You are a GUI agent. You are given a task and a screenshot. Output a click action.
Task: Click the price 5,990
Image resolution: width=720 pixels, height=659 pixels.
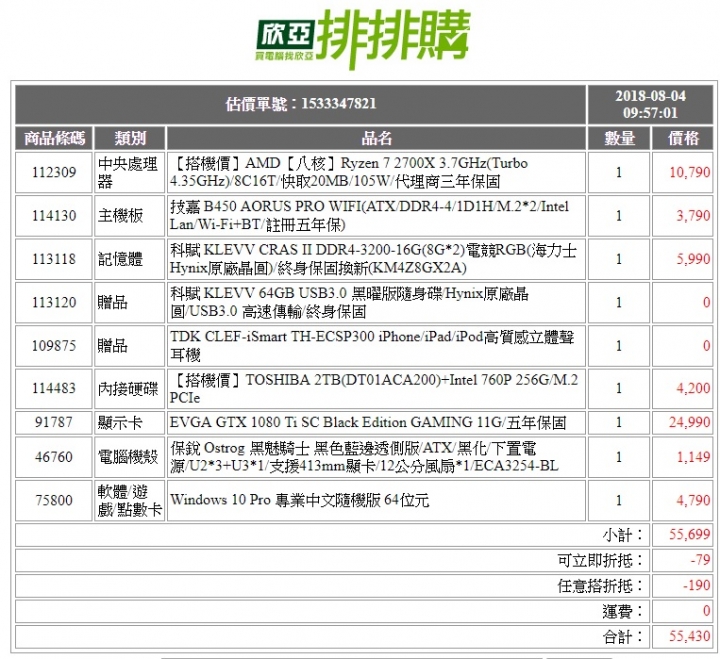(x=693, y=259)
